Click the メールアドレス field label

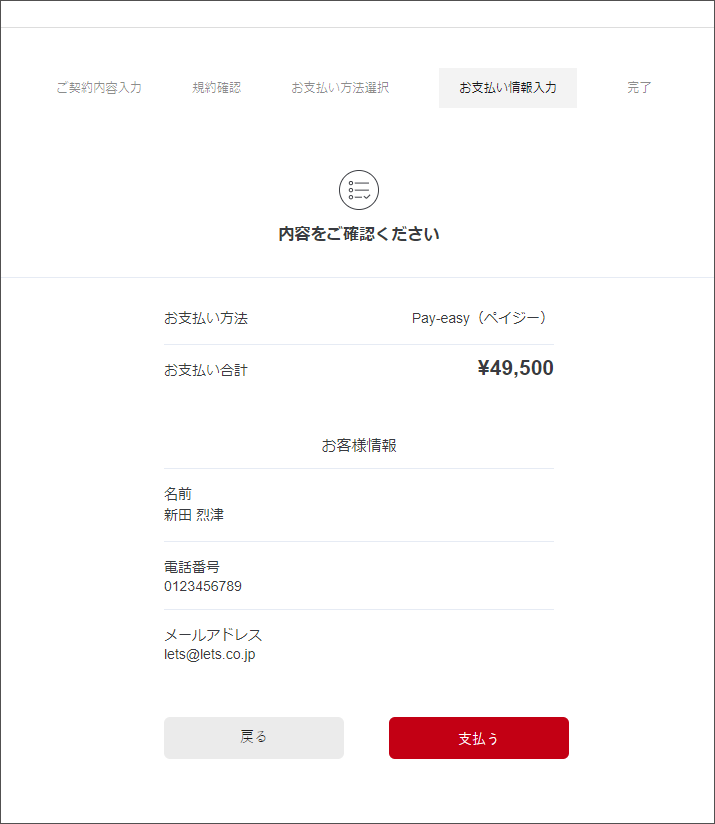[x=213, y=635]
